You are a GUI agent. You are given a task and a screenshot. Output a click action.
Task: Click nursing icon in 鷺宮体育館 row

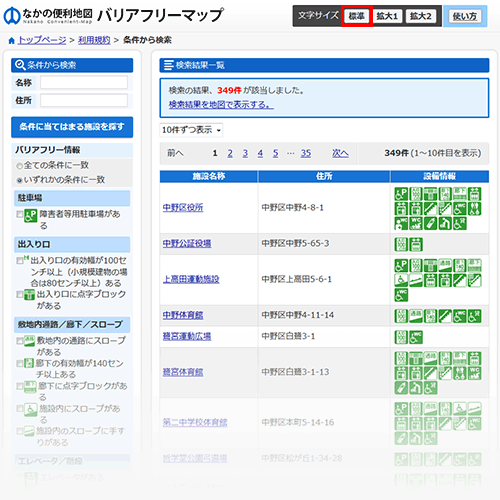[401, 388]
